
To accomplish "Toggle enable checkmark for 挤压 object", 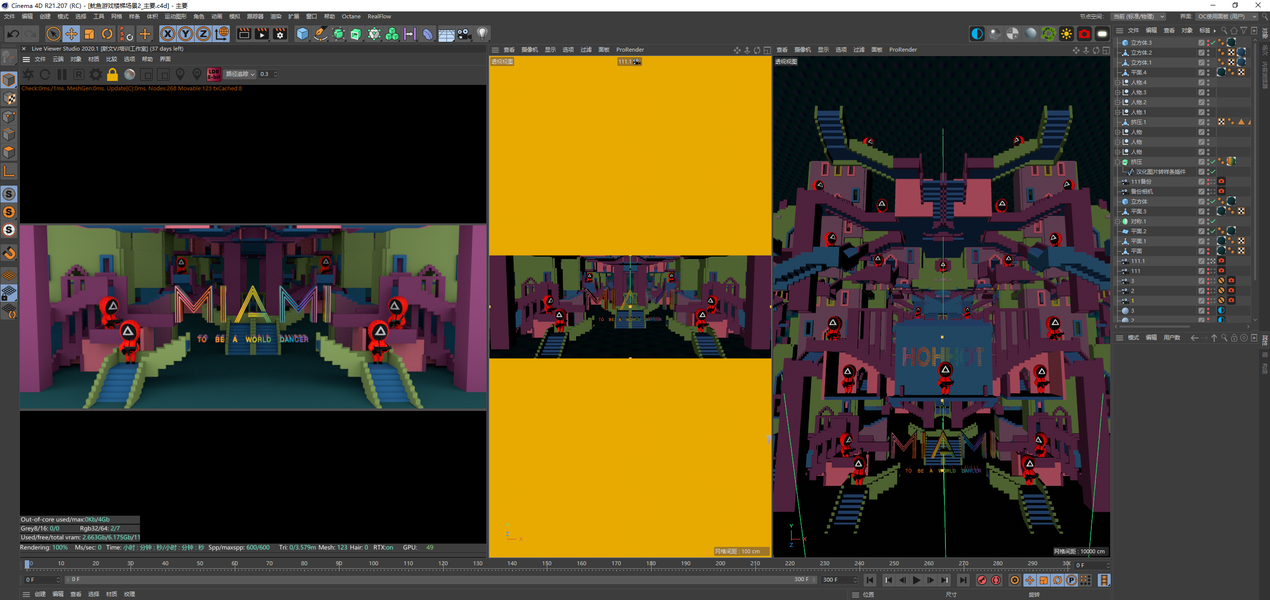I will tap(1214, 161).
